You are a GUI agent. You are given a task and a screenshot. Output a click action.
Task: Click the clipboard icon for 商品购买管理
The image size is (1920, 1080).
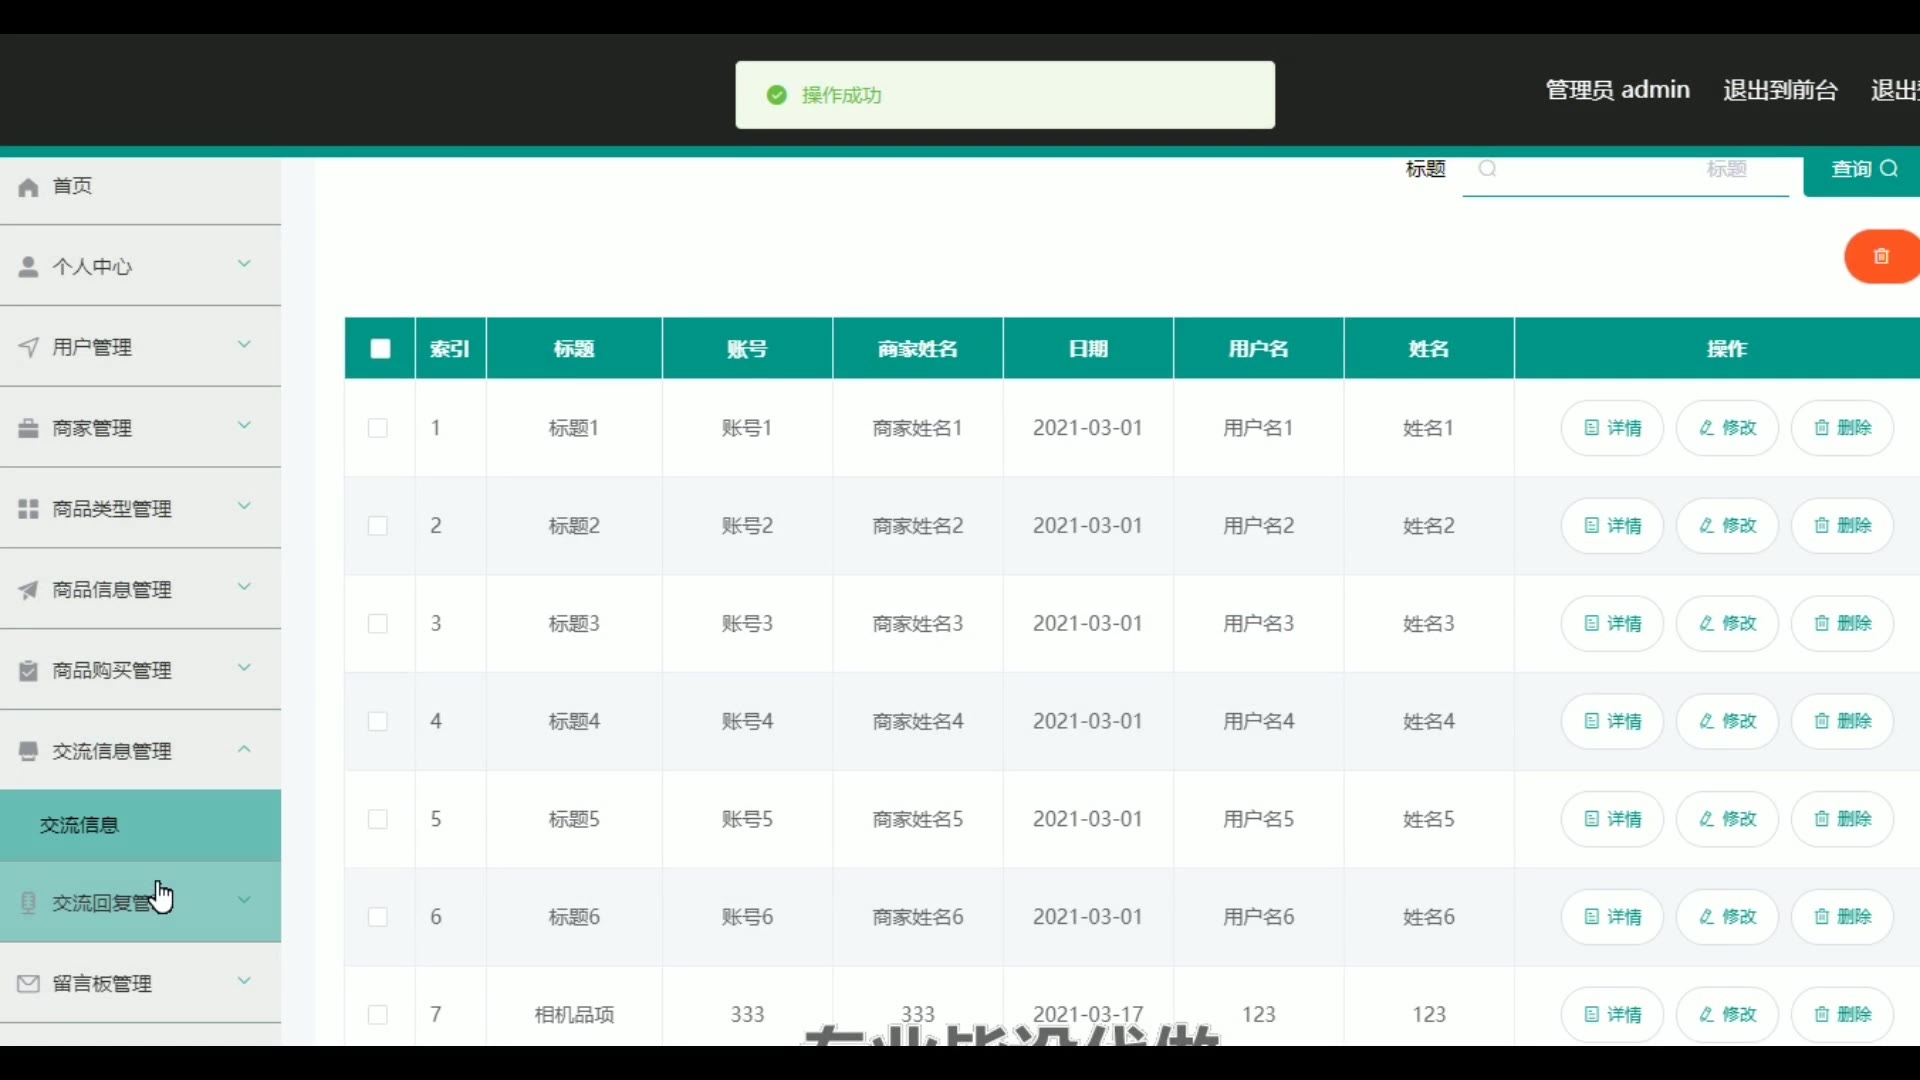click(28, 671)
